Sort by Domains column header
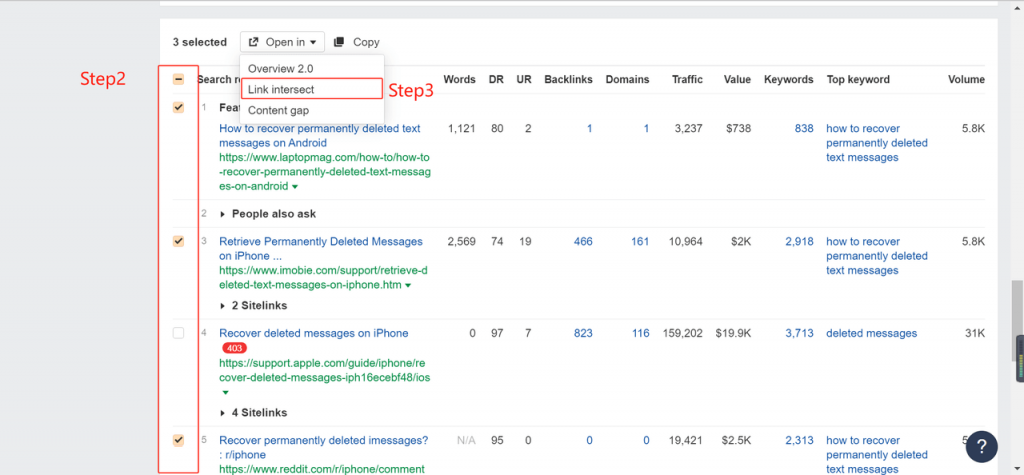 click(x=627, y=80)
